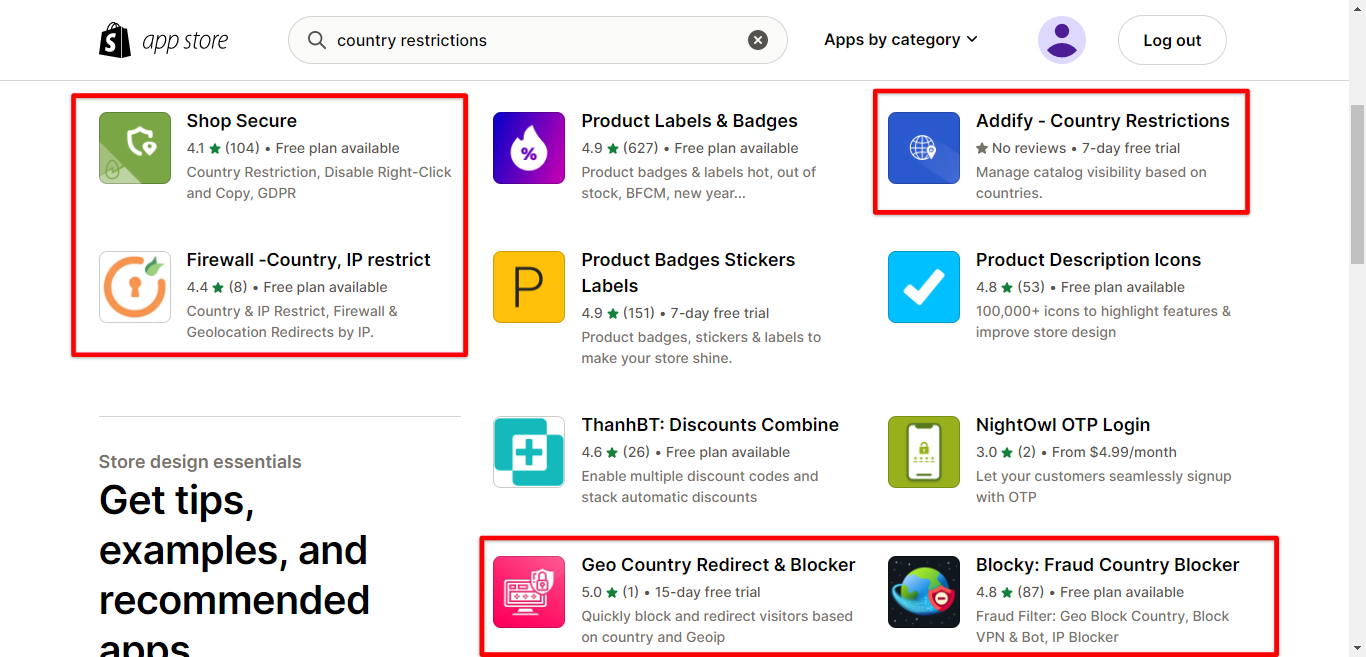1366x657 pixels.
Task: Click the Log out button
Action: click(1171, 39)
